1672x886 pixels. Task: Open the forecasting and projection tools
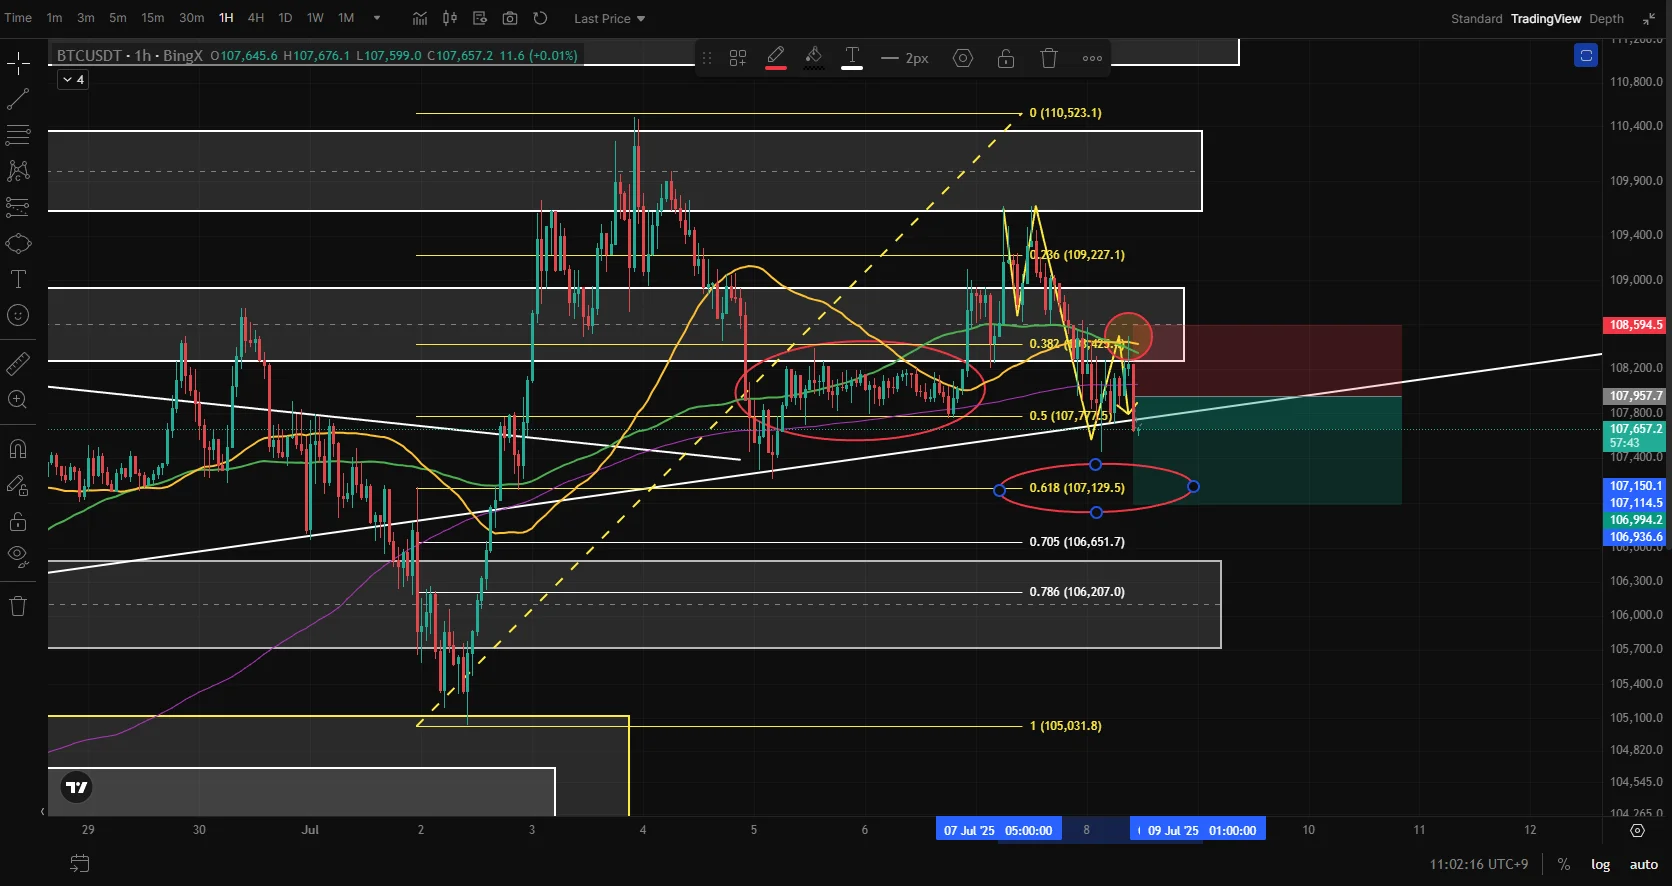pyautogui.click(x=18, y=207)
